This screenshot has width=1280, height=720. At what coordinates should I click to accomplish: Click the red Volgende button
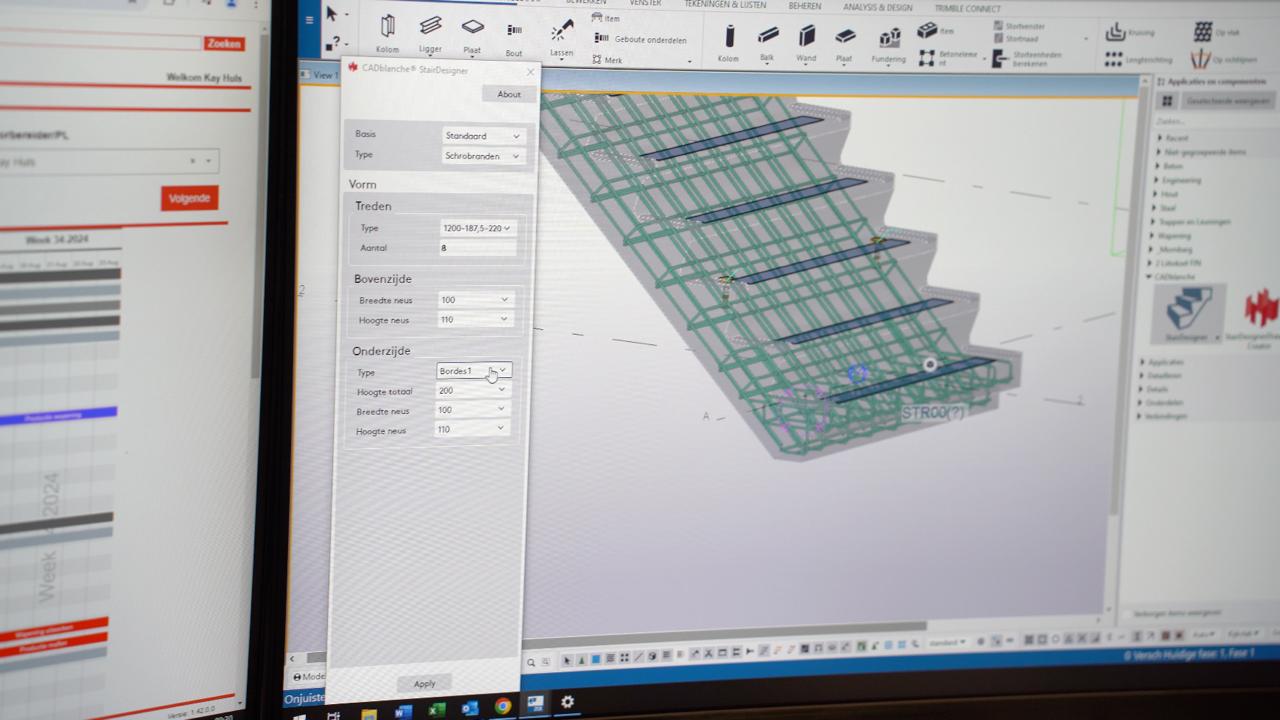coord(189,198)
